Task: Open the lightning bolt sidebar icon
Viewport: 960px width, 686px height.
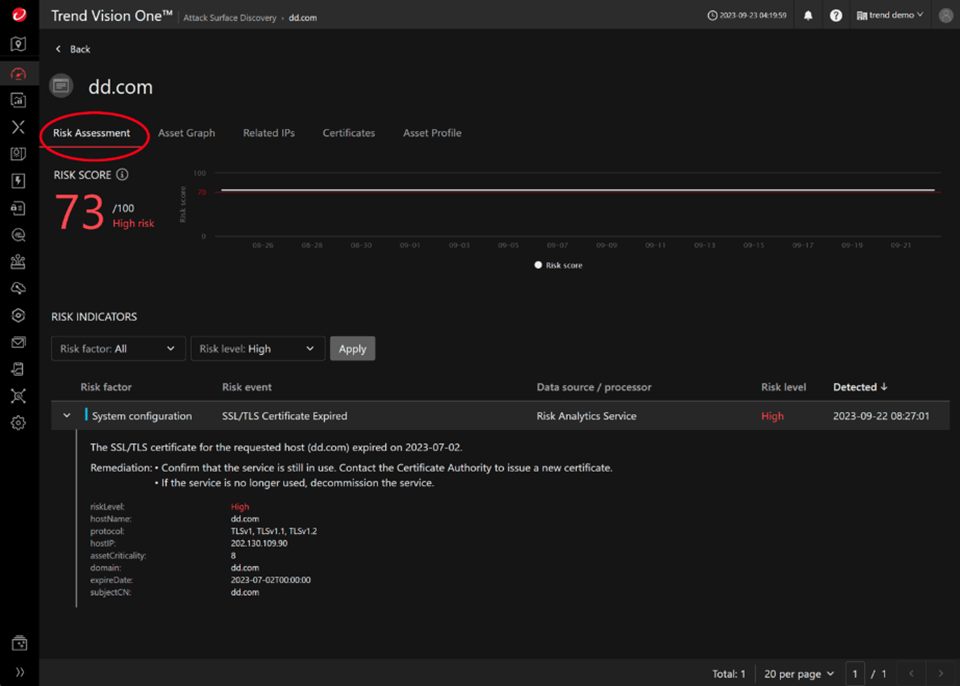Action: [18, 181]
